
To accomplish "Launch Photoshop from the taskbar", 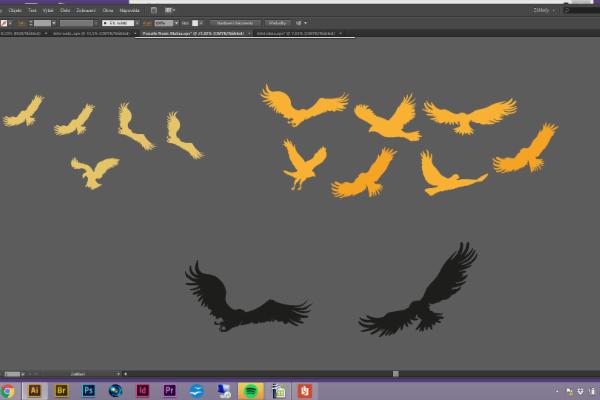I will (89, 391).
